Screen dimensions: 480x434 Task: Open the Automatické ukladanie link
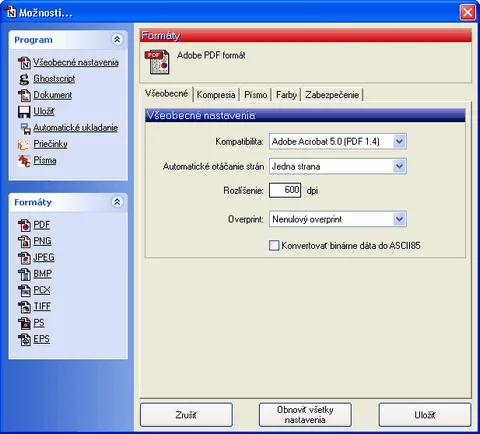pos(75,128)
